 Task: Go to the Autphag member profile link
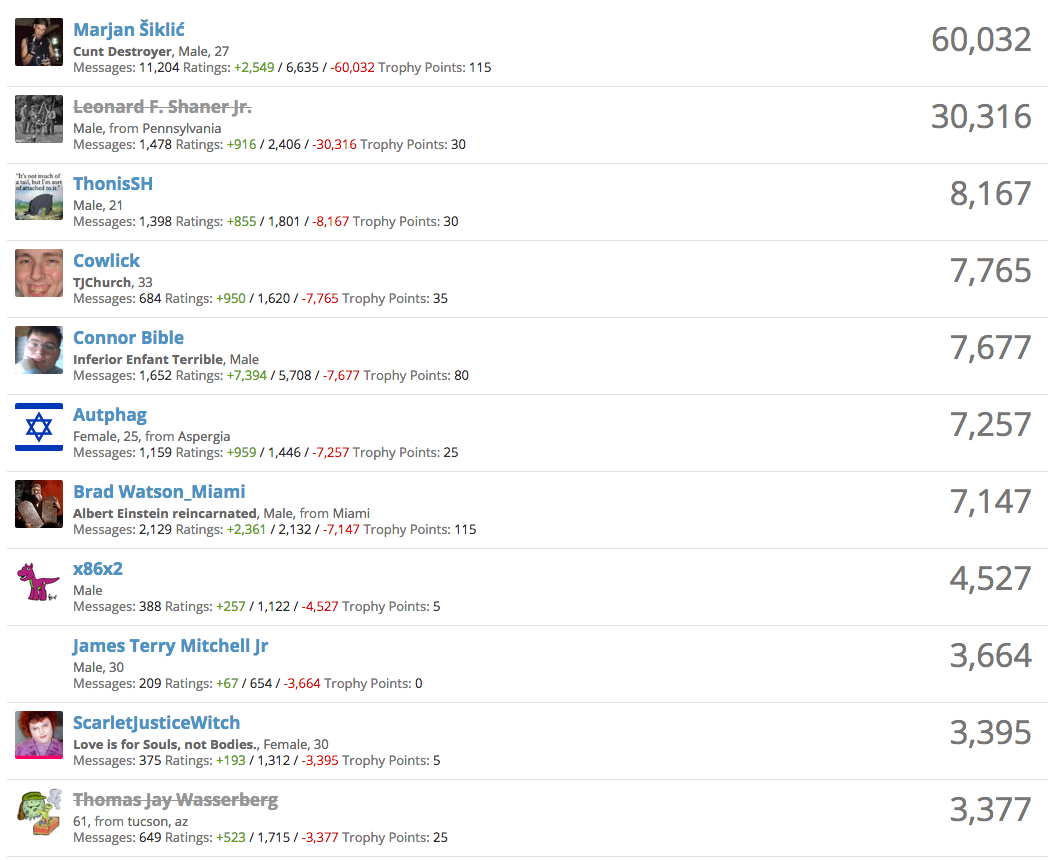[110, 415]
